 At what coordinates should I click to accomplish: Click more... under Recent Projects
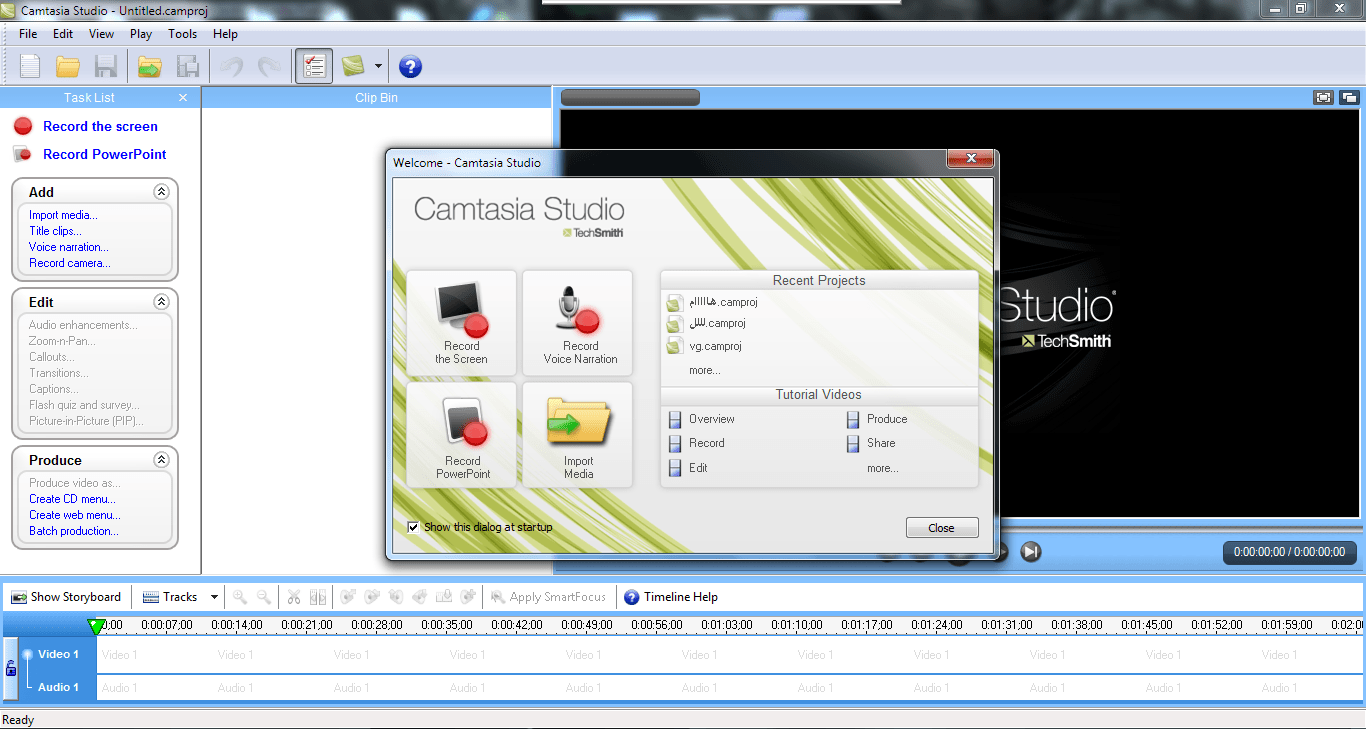tap(705, 370)
